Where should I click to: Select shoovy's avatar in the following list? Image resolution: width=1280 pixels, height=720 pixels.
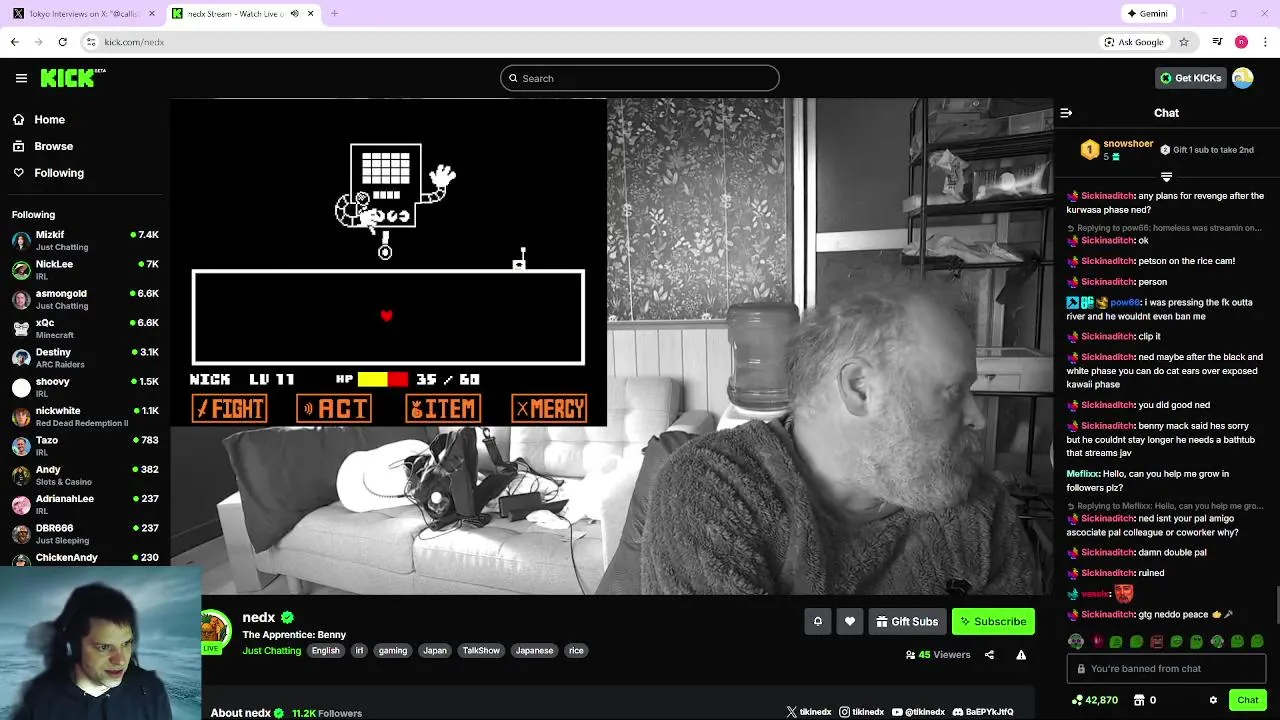21,388
